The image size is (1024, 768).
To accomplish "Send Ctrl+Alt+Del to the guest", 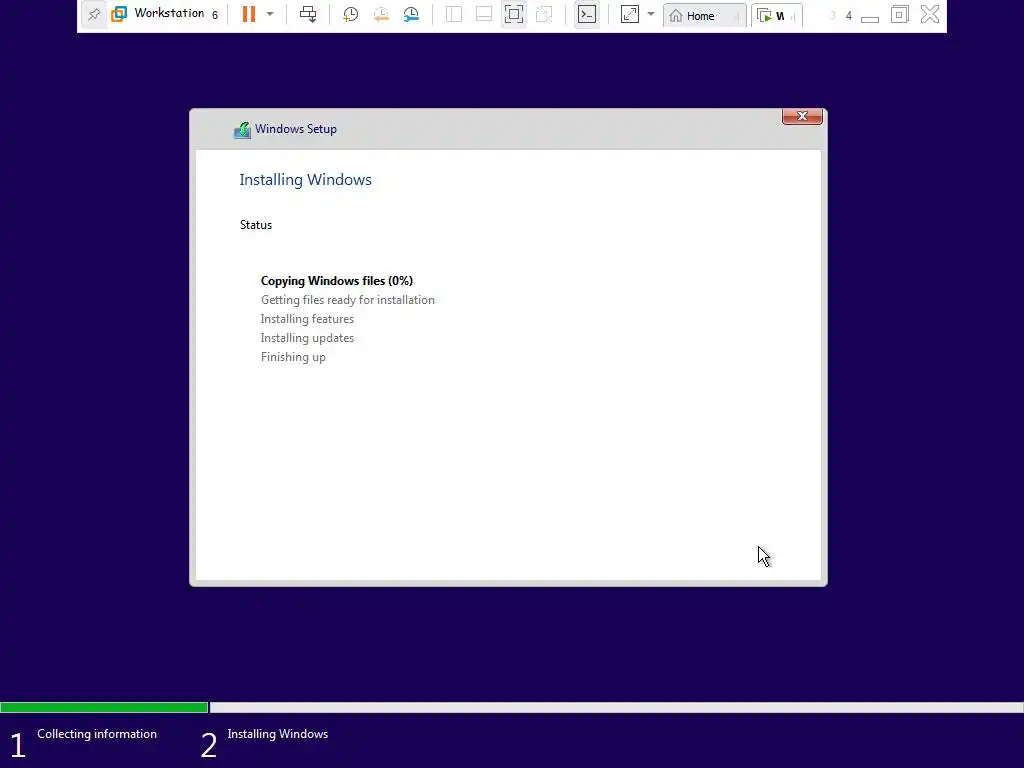I will (308, 14).
